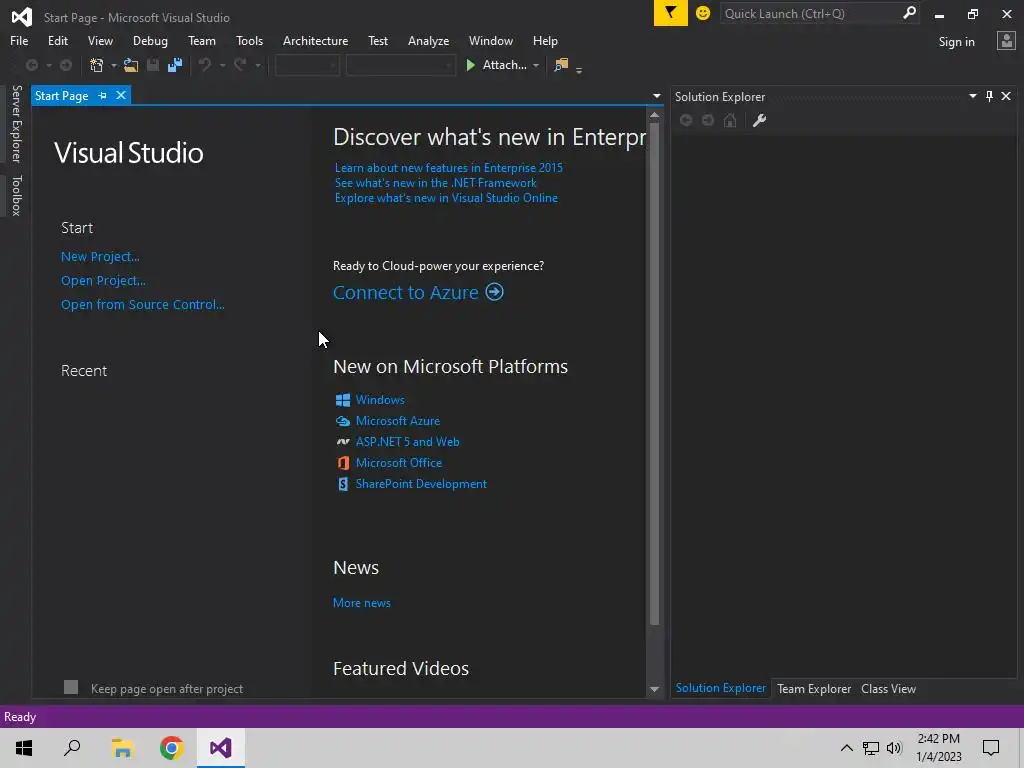The height and width of the screenshot is (768, 1024).
Task: Click the Microsoft Azure cloud icon
Action: (x=343, y=421)
